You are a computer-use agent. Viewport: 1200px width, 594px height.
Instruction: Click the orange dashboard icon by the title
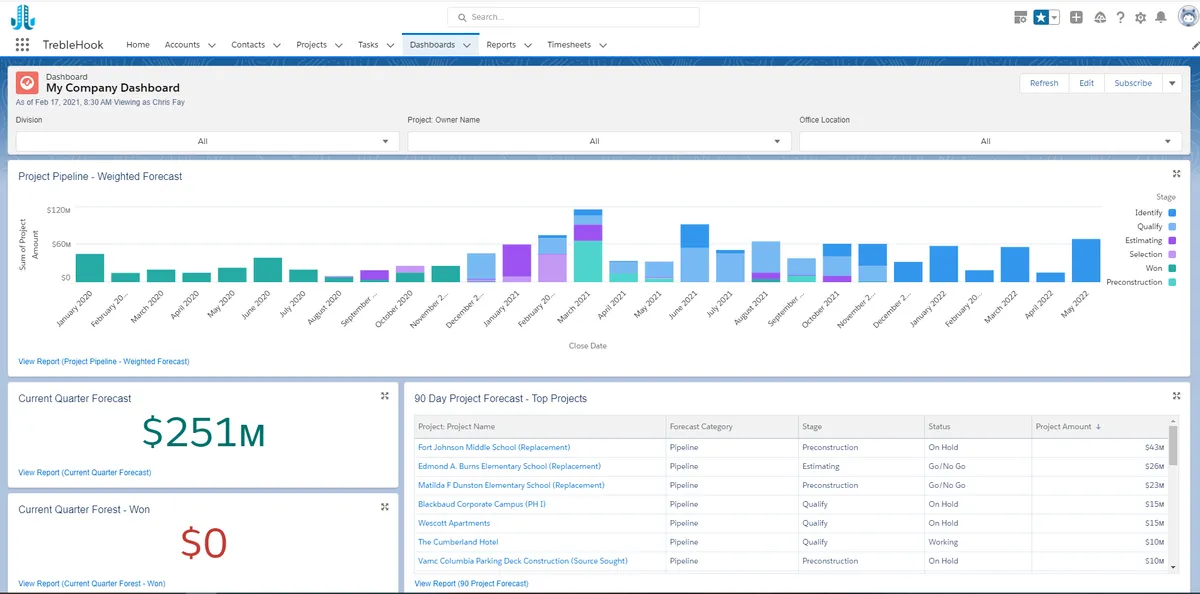coord(27,83)
